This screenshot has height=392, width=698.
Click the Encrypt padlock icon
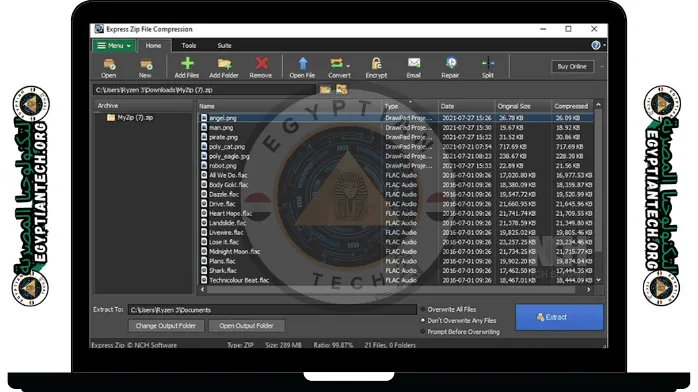click(x=377, y=64)
